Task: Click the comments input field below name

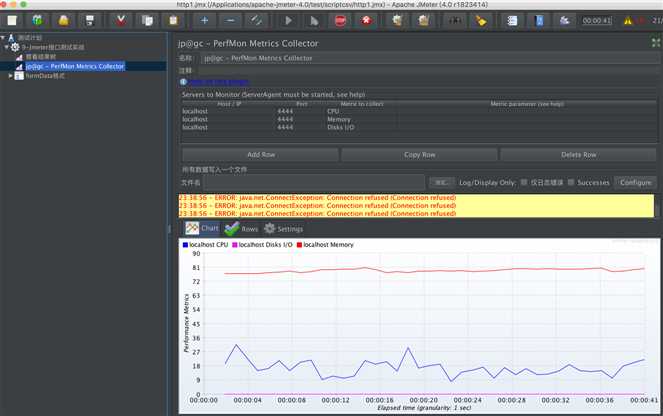Action: click(430, 71)
